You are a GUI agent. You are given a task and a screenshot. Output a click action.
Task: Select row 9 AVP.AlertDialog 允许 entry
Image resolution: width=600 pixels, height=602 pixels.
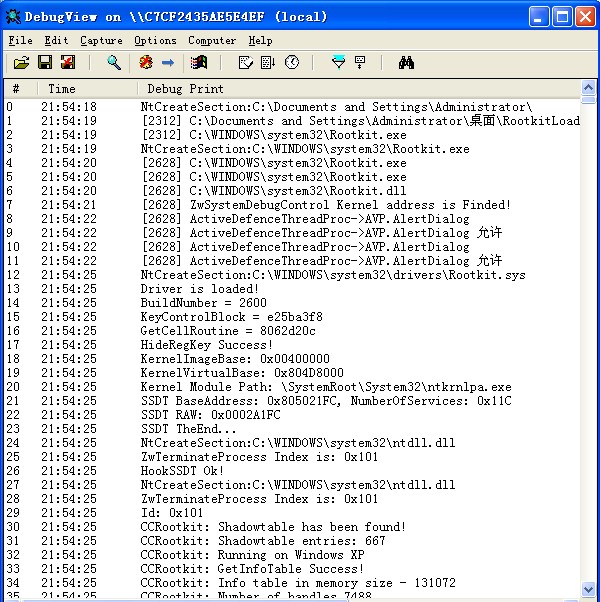point(292,233)
